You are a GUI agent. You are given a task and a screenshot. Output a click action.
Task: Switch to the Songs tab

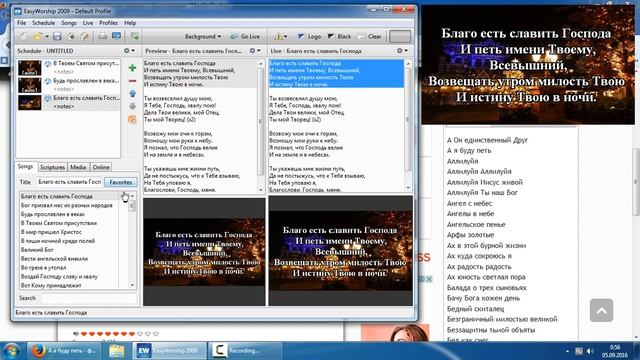25,167
